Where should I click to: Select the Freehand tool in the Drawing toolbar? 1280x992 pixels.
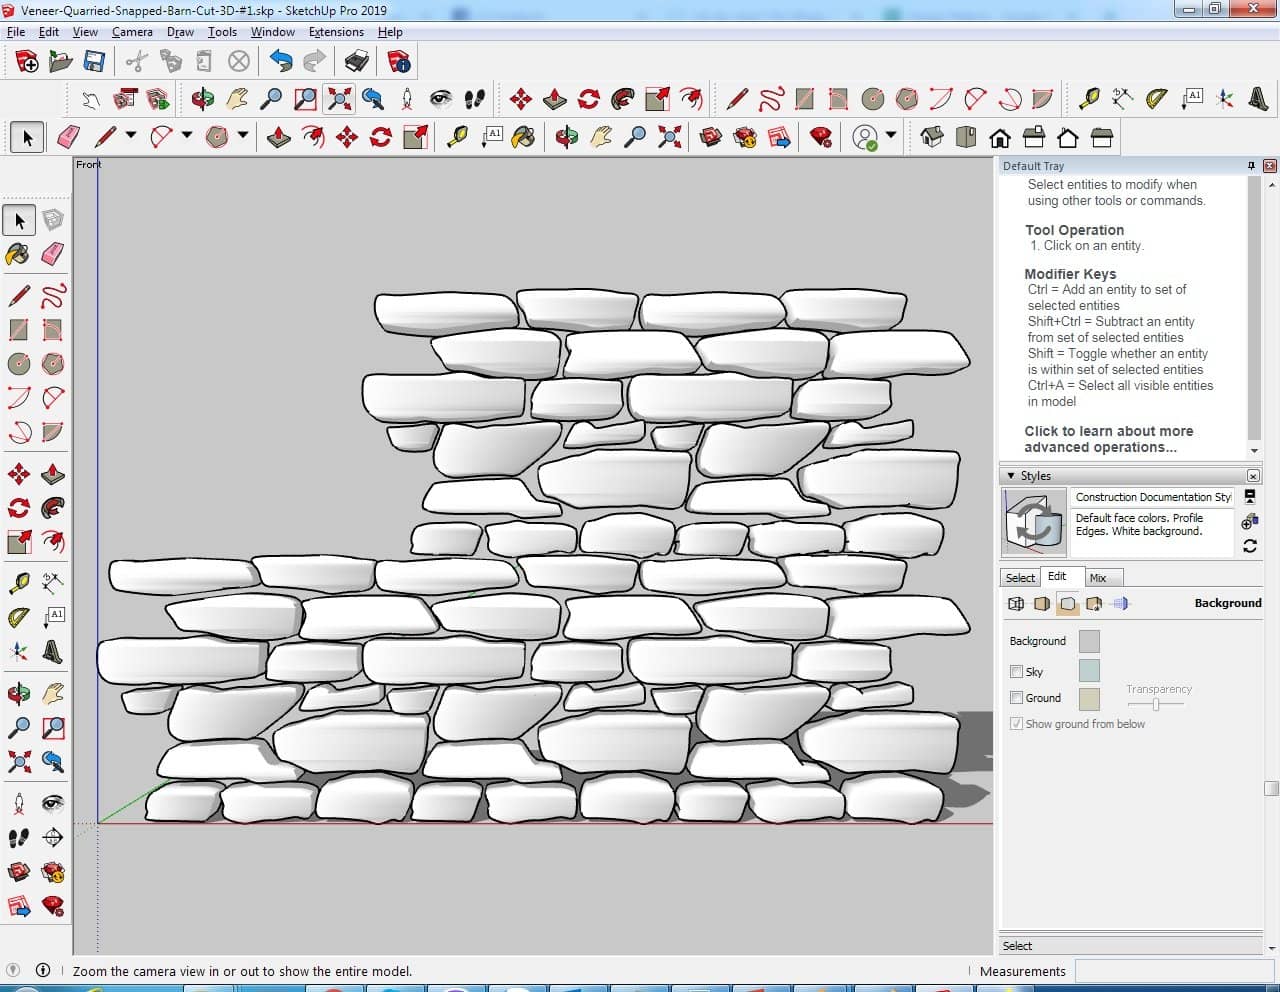771,99
